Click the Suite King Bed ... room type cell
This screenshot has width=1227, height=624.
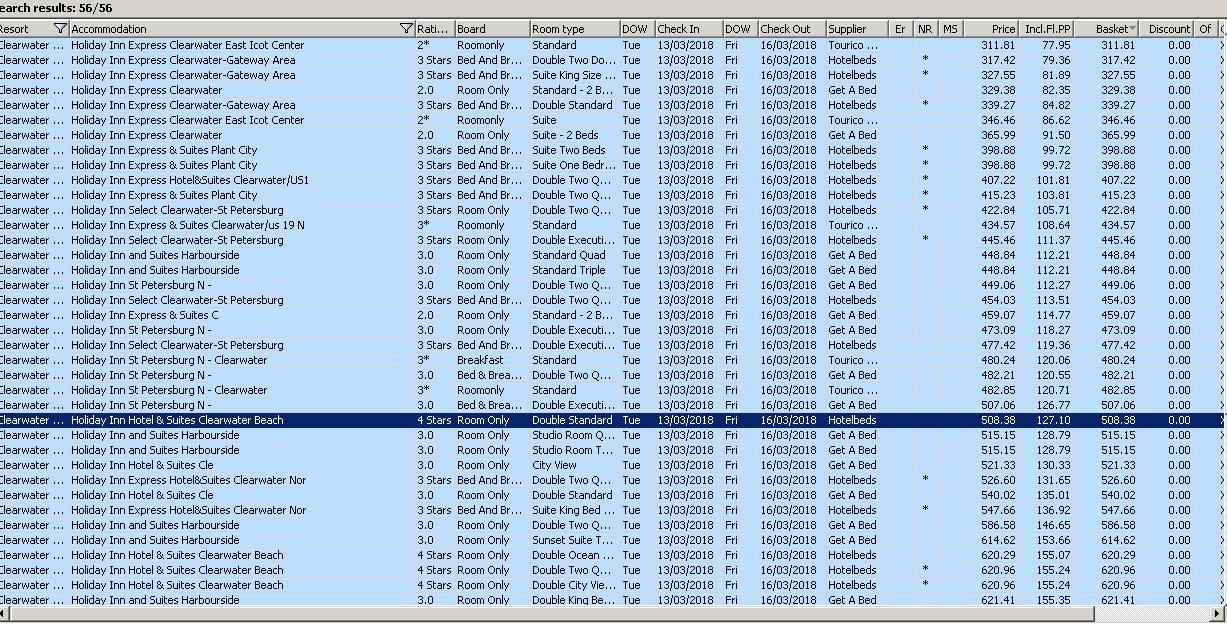574,510
